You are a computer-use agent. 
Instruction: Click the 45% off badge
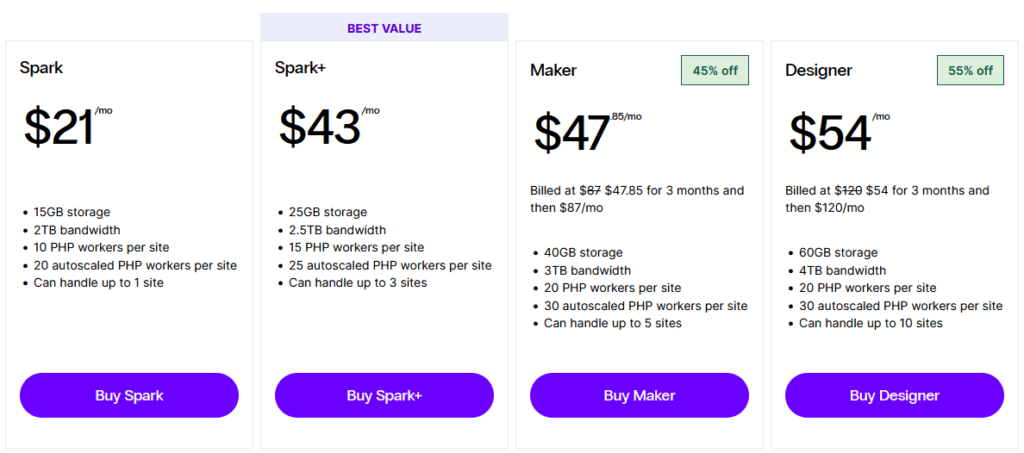715,70
